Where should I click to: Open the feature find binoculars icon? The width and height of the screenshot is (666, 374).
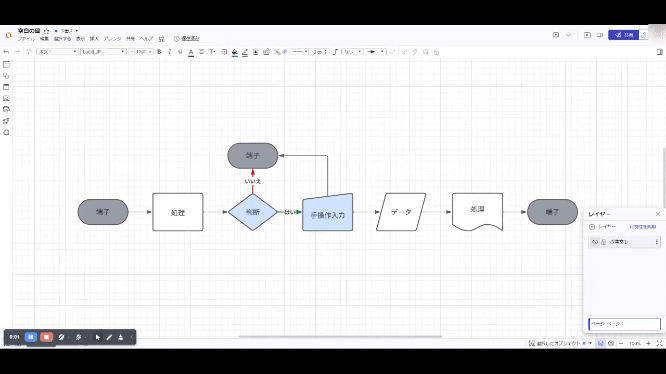tap(162, 39)
